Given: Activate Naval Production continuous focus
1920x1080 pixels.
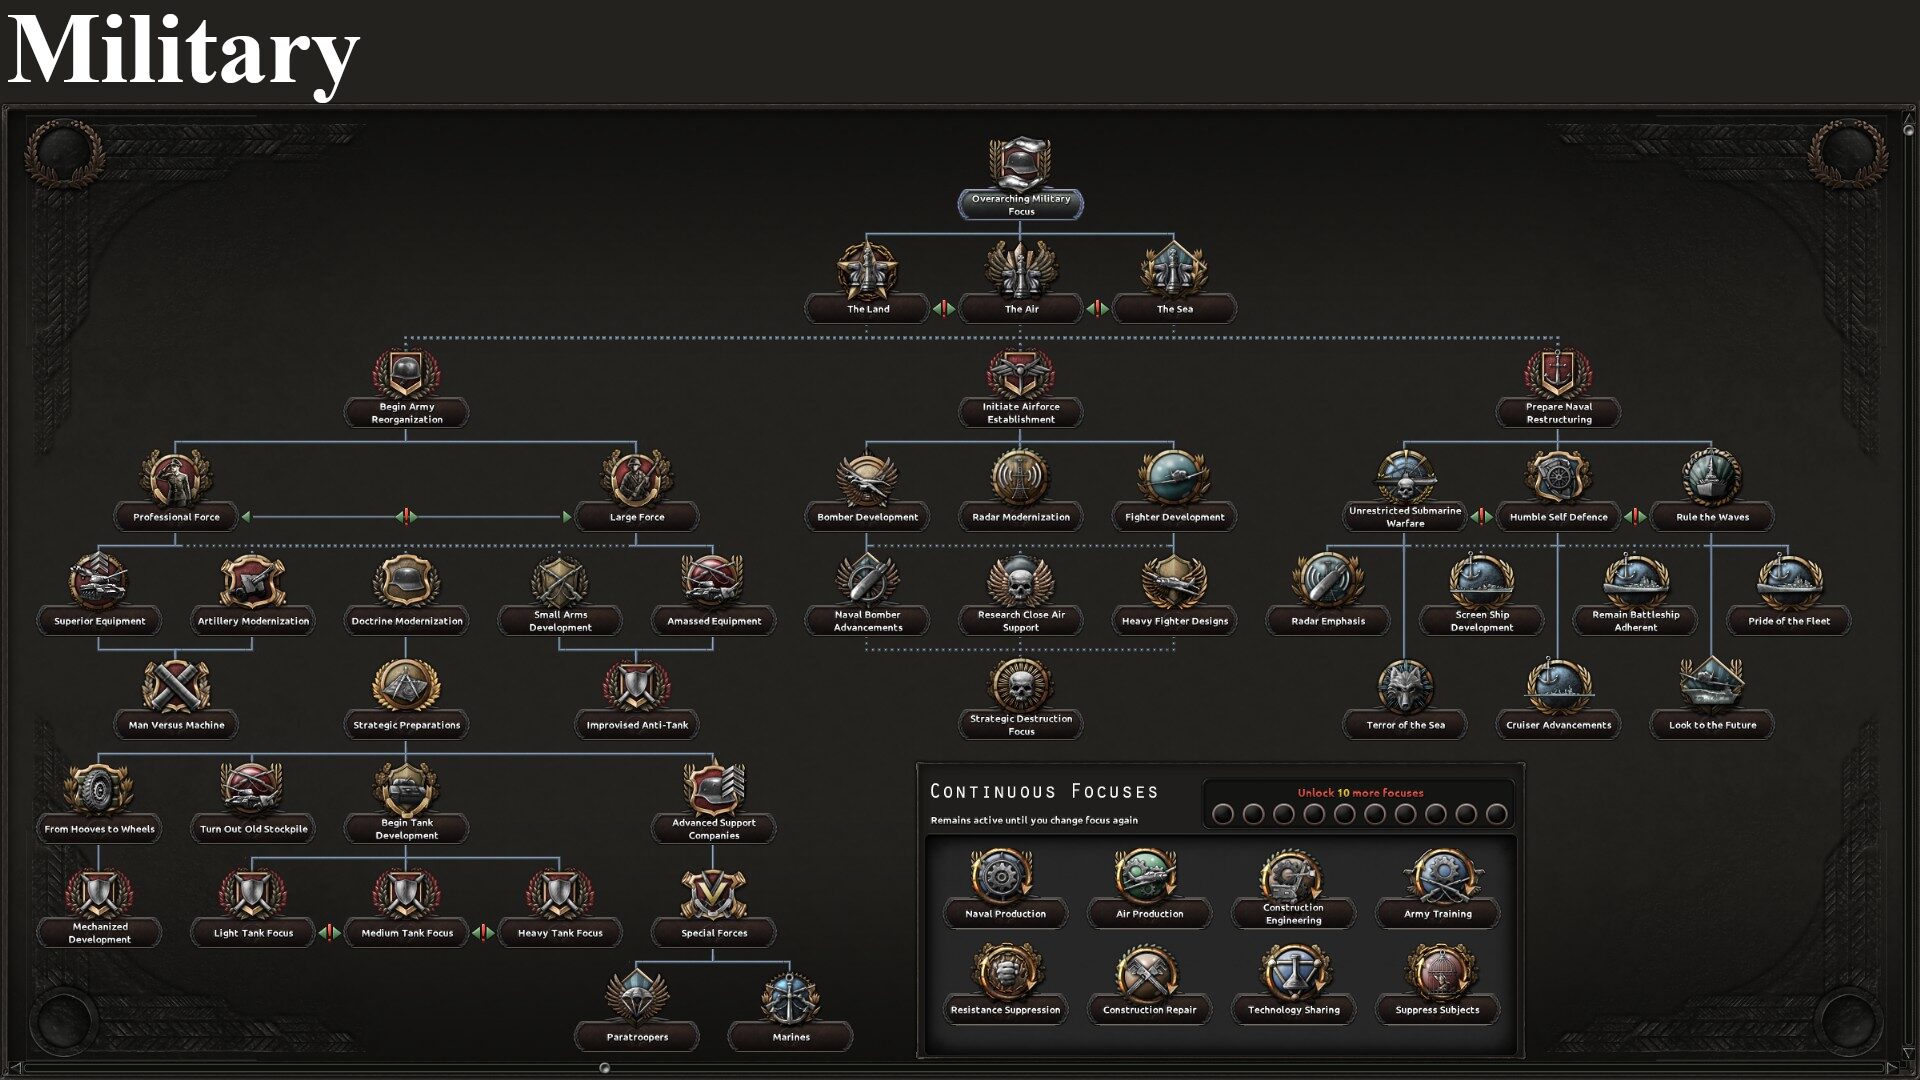Looking at the screenshot, I should [1005, 888].
